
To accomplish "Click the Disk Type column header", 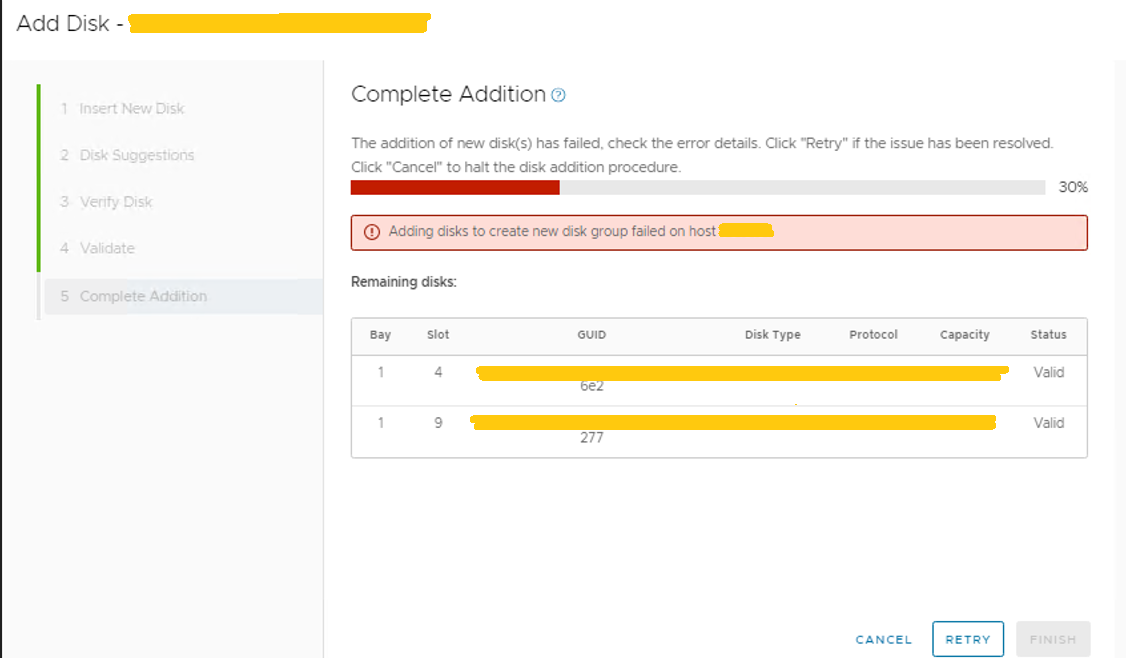I will pyautogui.click(x=772, y=335).
